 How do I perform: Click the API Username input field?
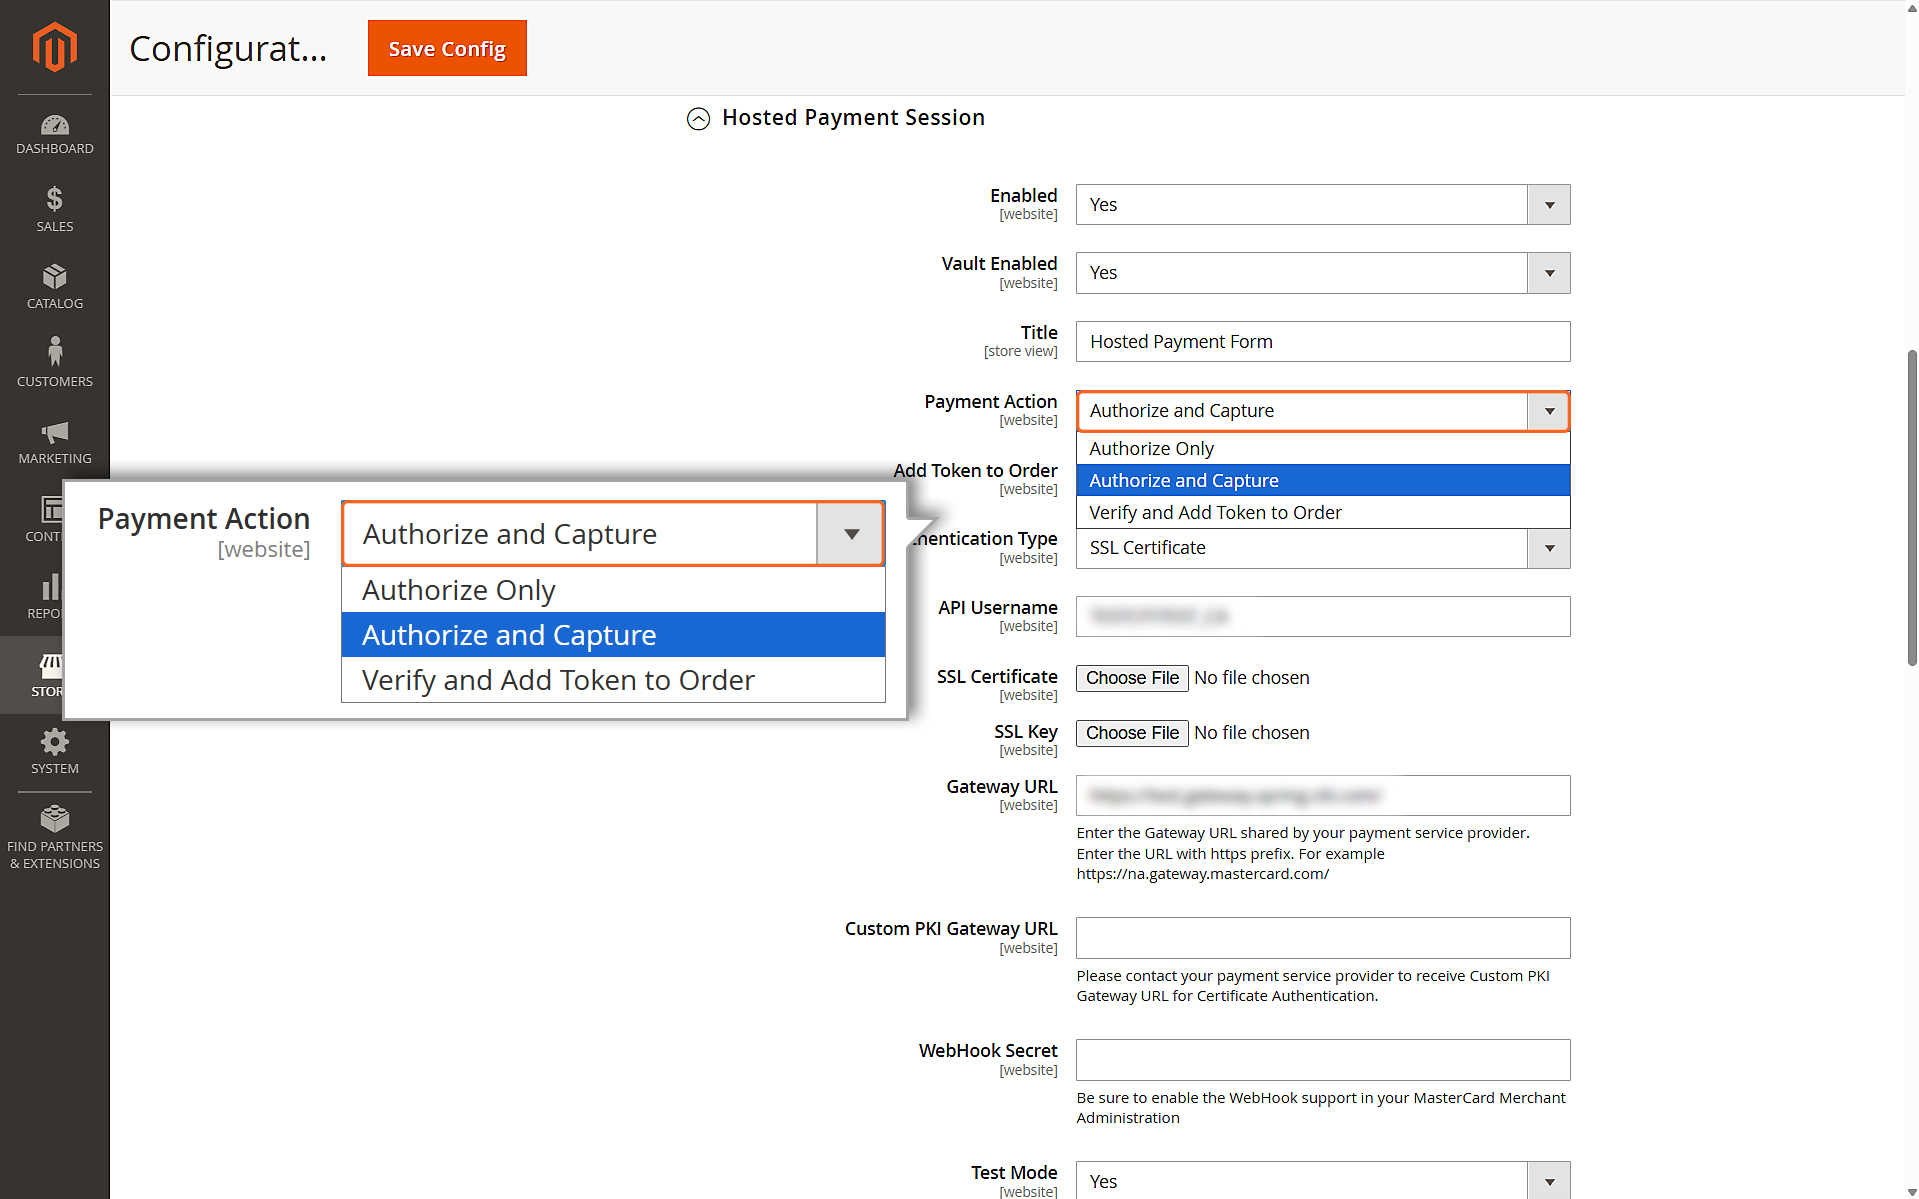(x=1323, y=616)
